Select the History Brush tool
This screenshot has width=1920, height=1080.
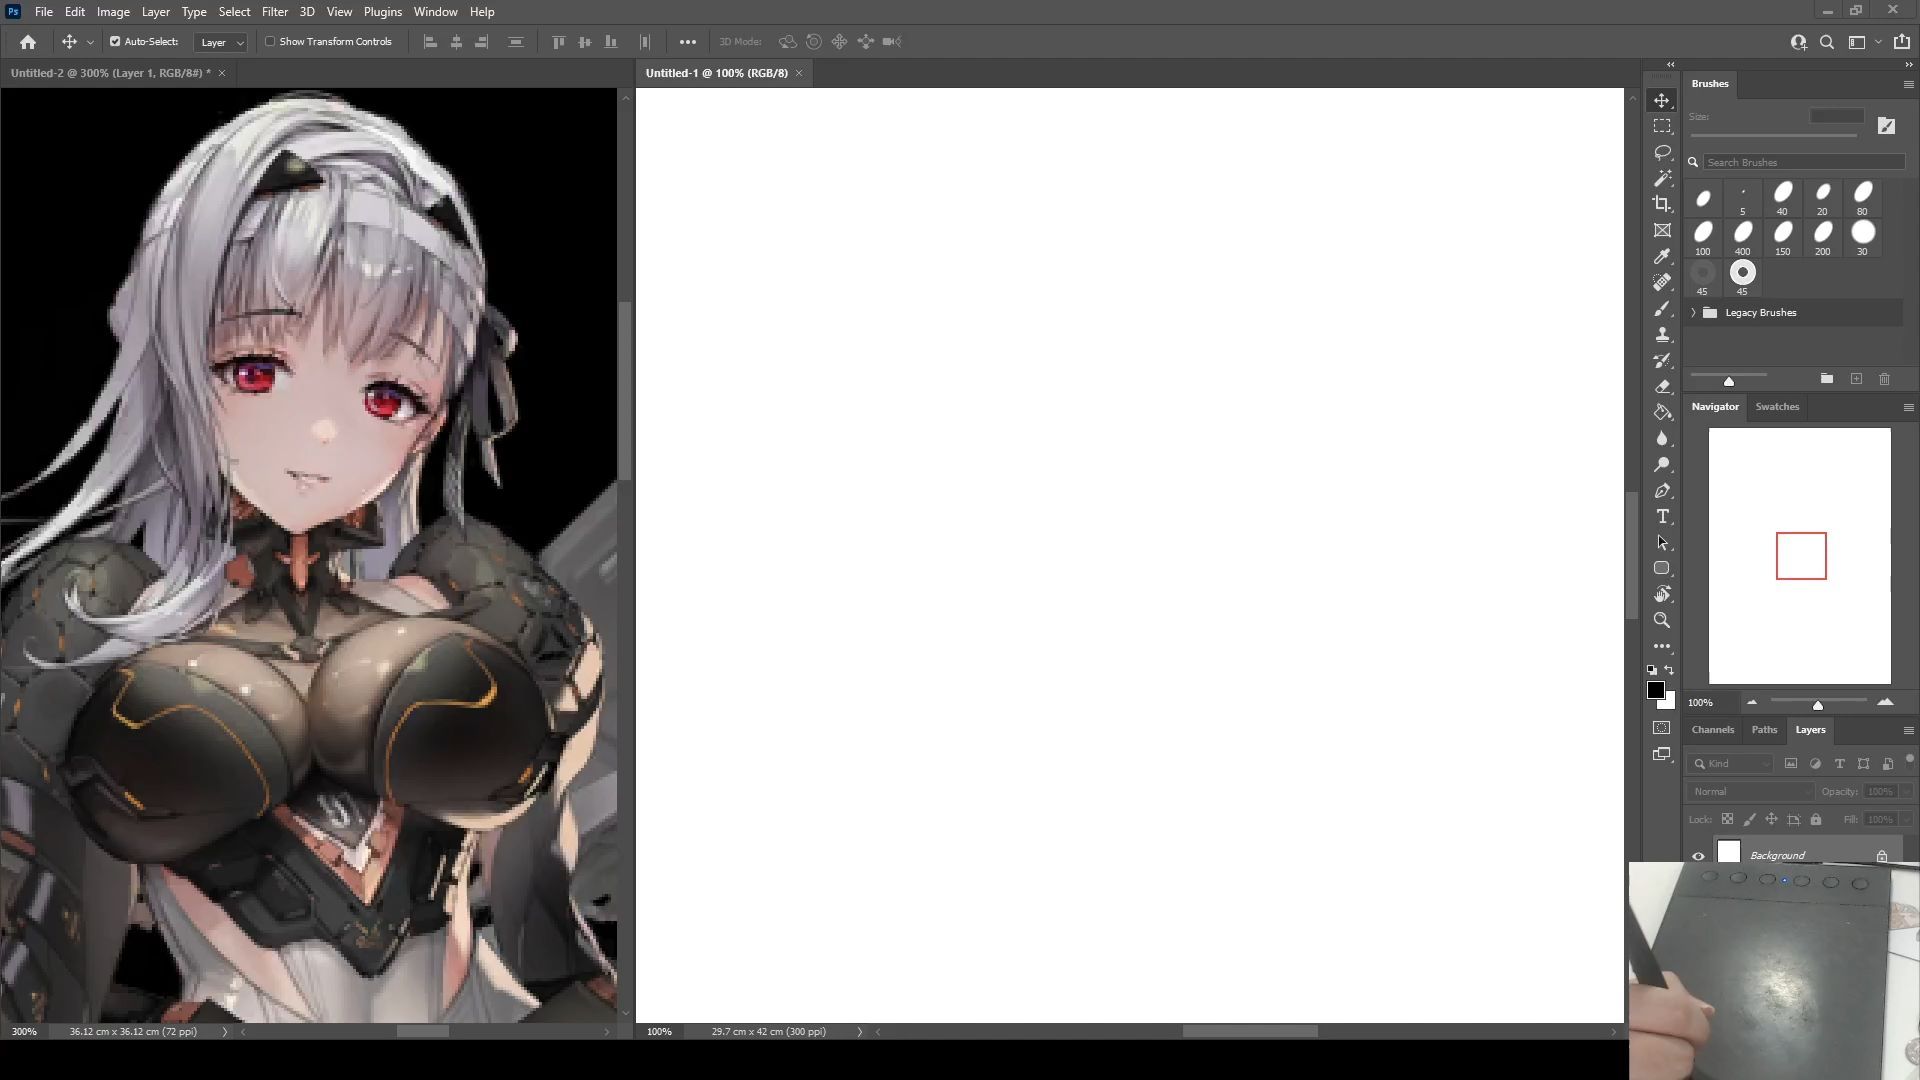point(1662,360)
